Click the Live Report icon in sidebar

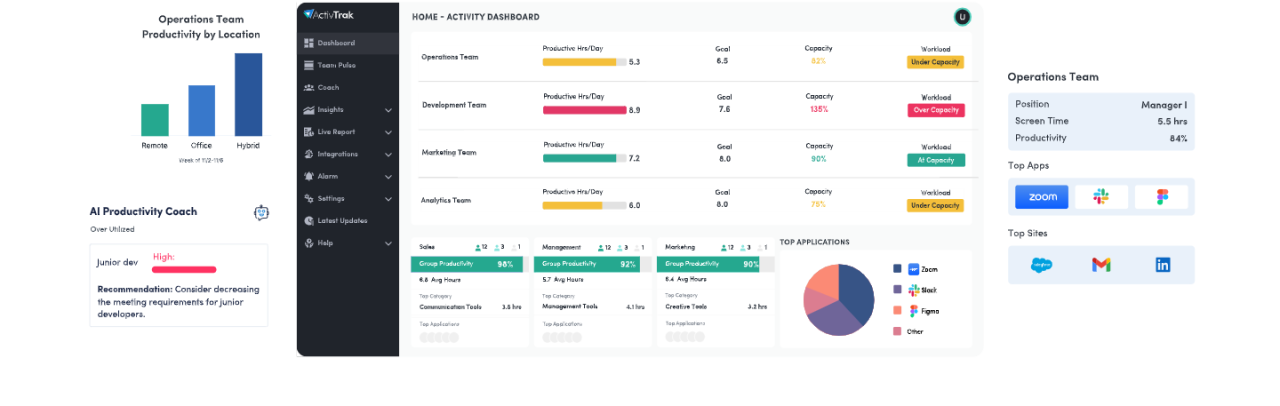(309, 132)
